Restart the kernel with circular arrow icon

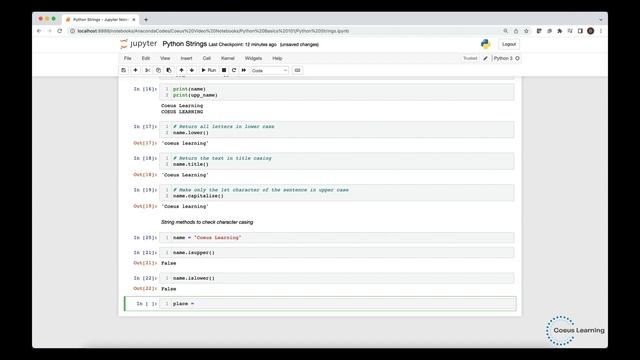[x=234, y=70]
